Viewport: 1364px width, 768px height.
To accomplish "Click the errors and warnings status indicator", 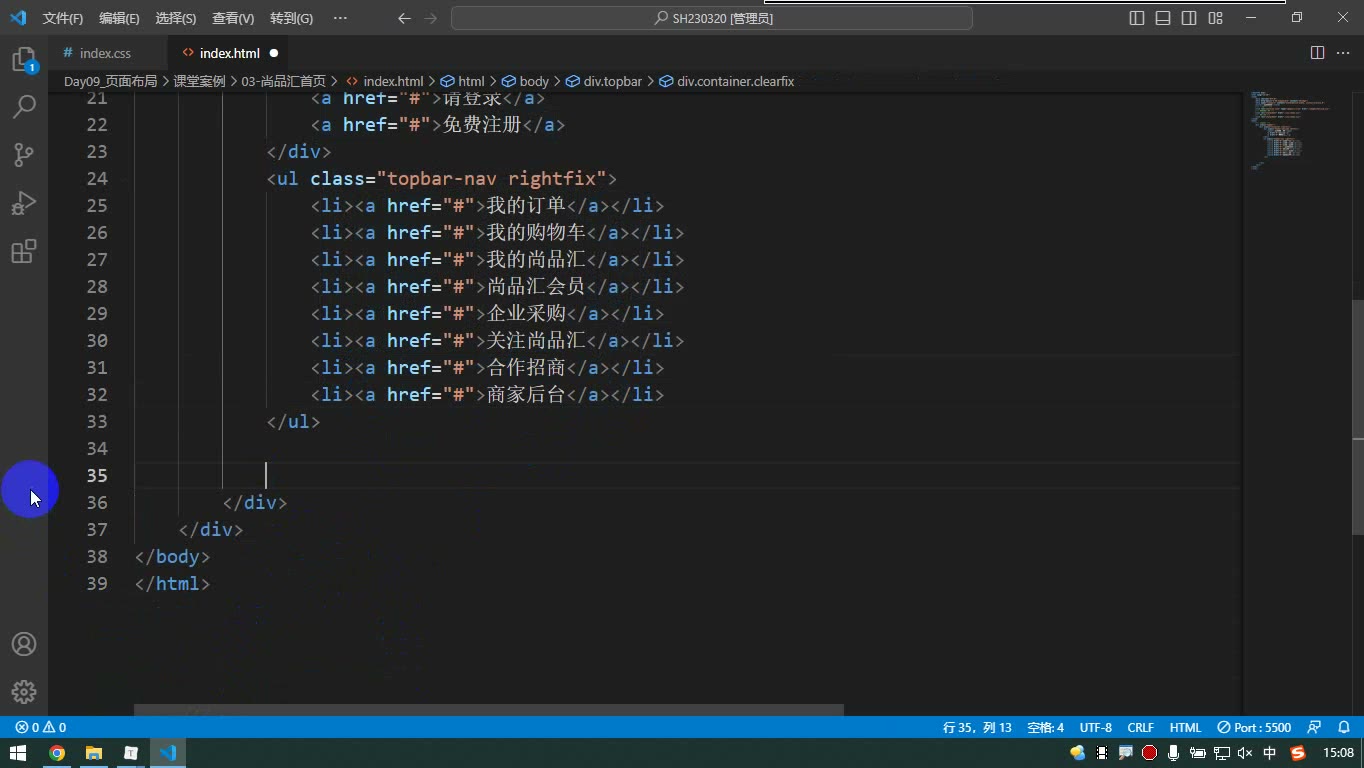I will point(41,727).
